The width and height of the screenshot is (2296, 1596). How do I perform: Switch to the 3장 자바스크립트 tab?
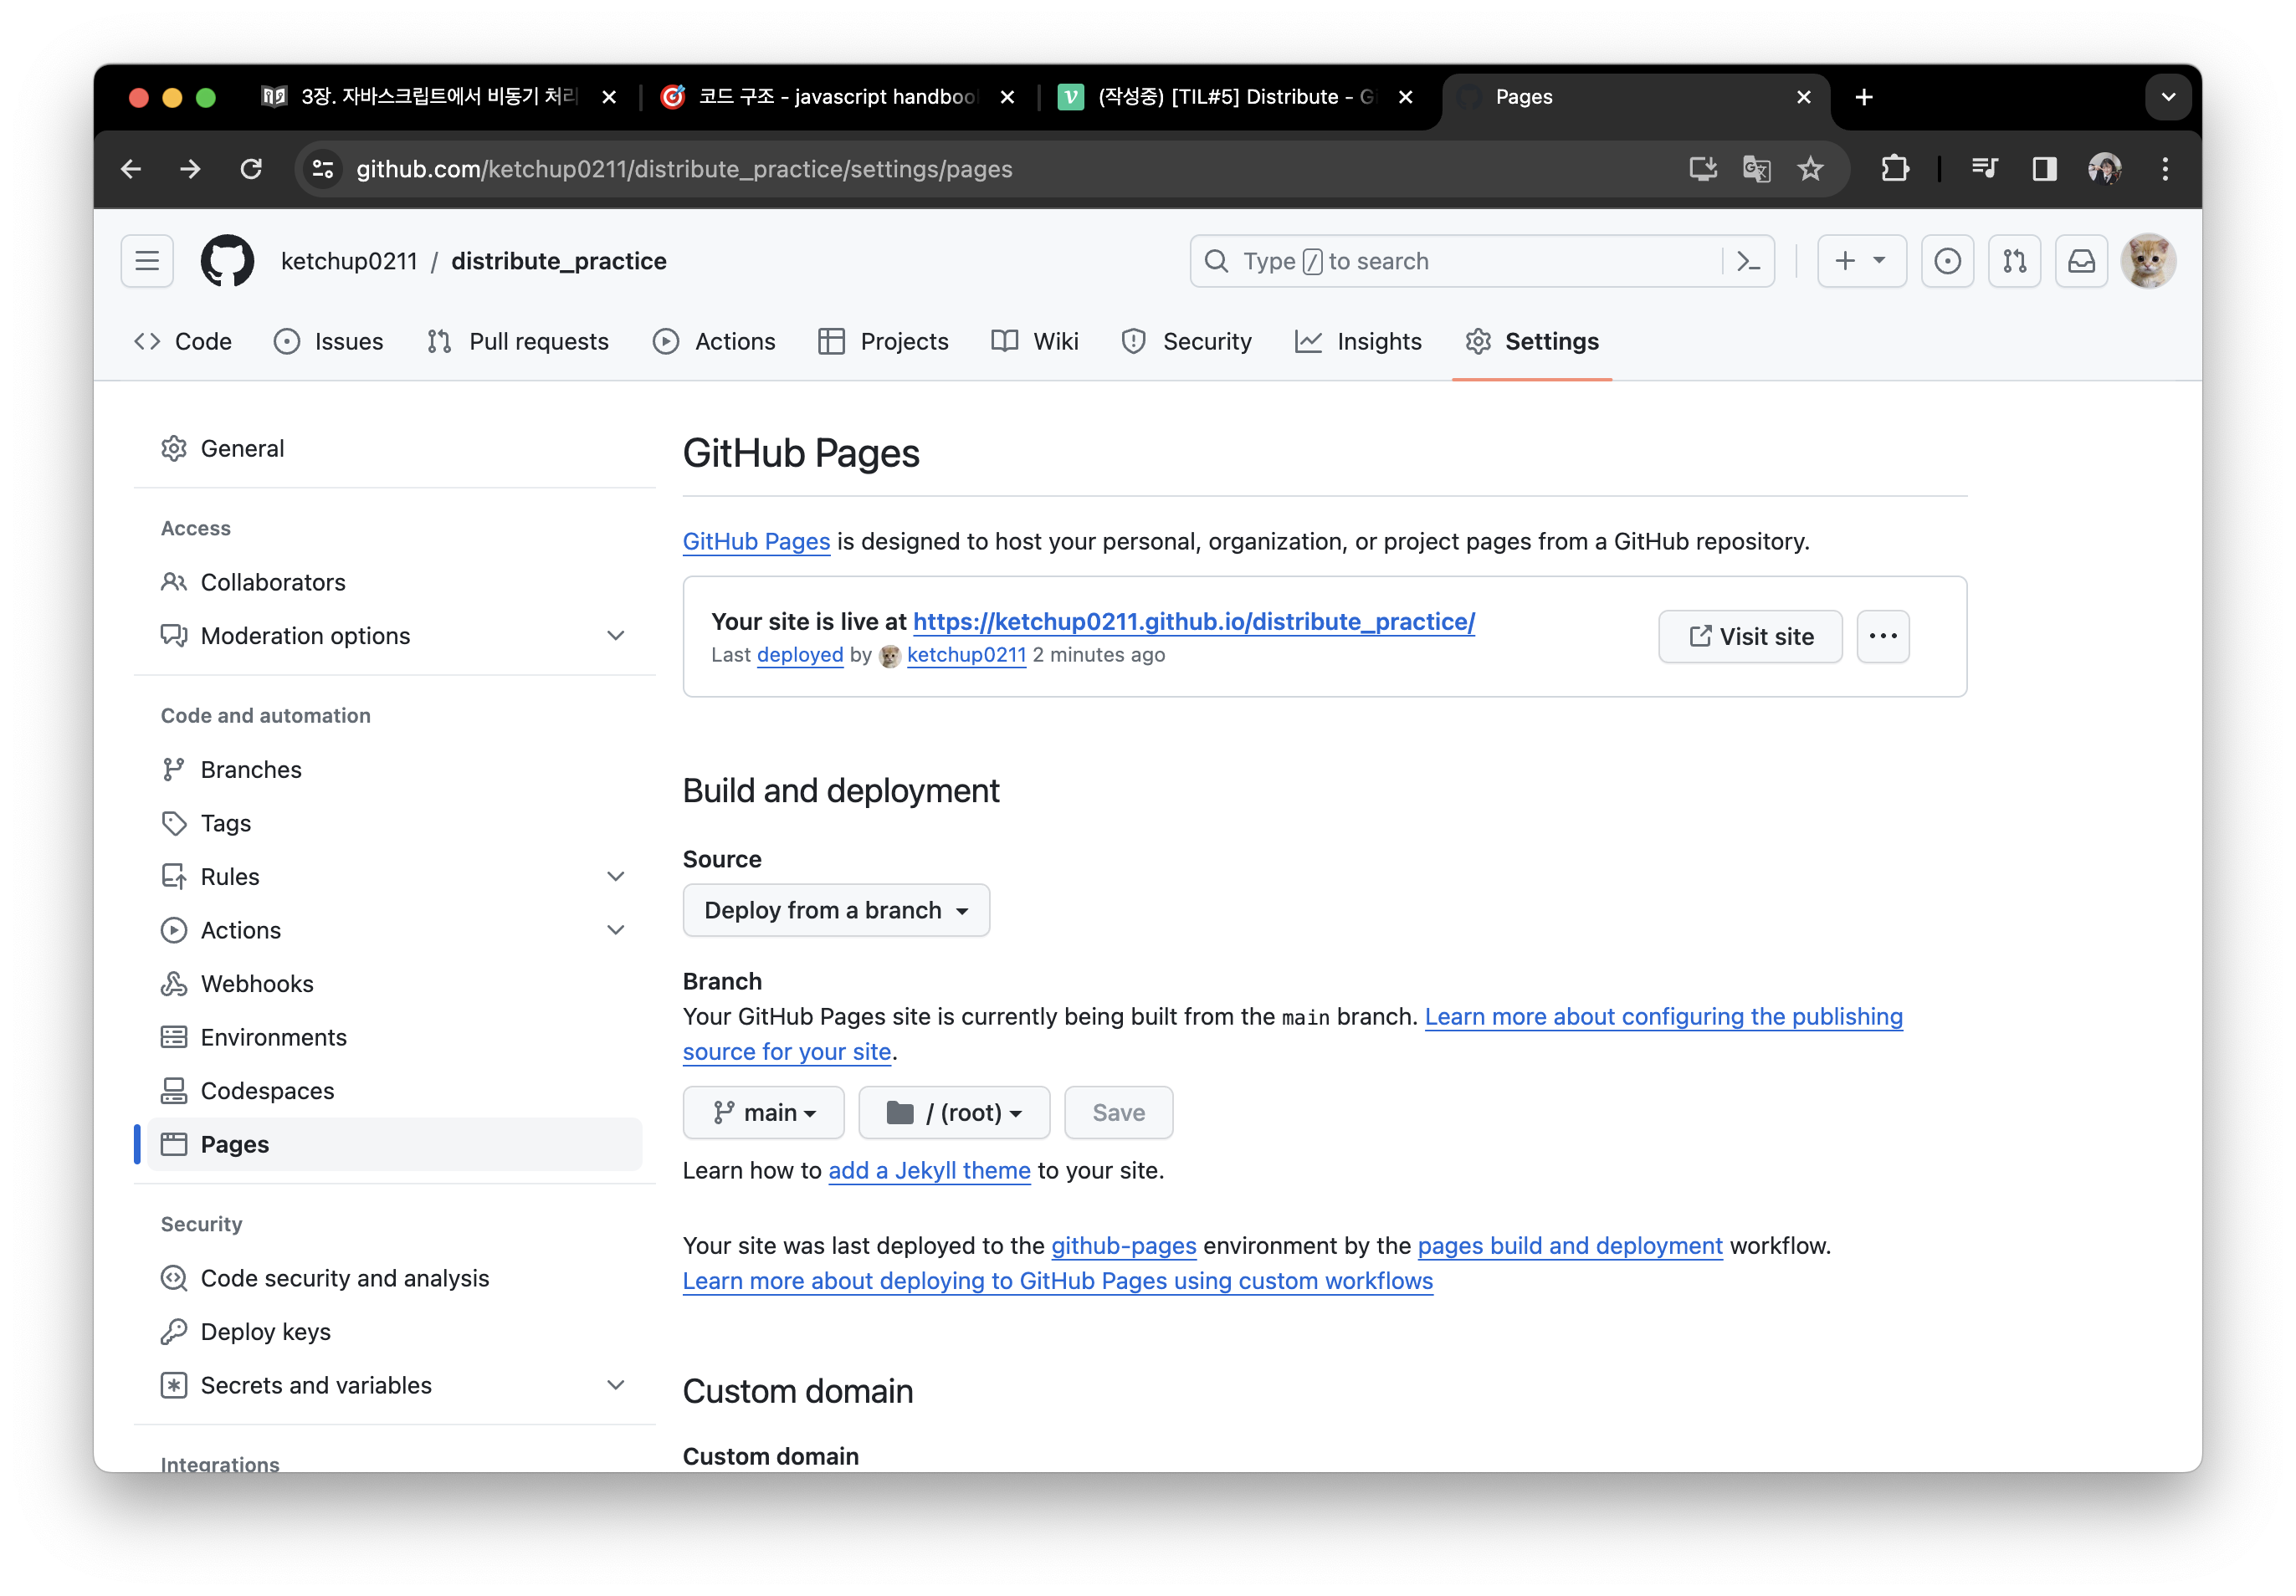[x=440, y=97]
